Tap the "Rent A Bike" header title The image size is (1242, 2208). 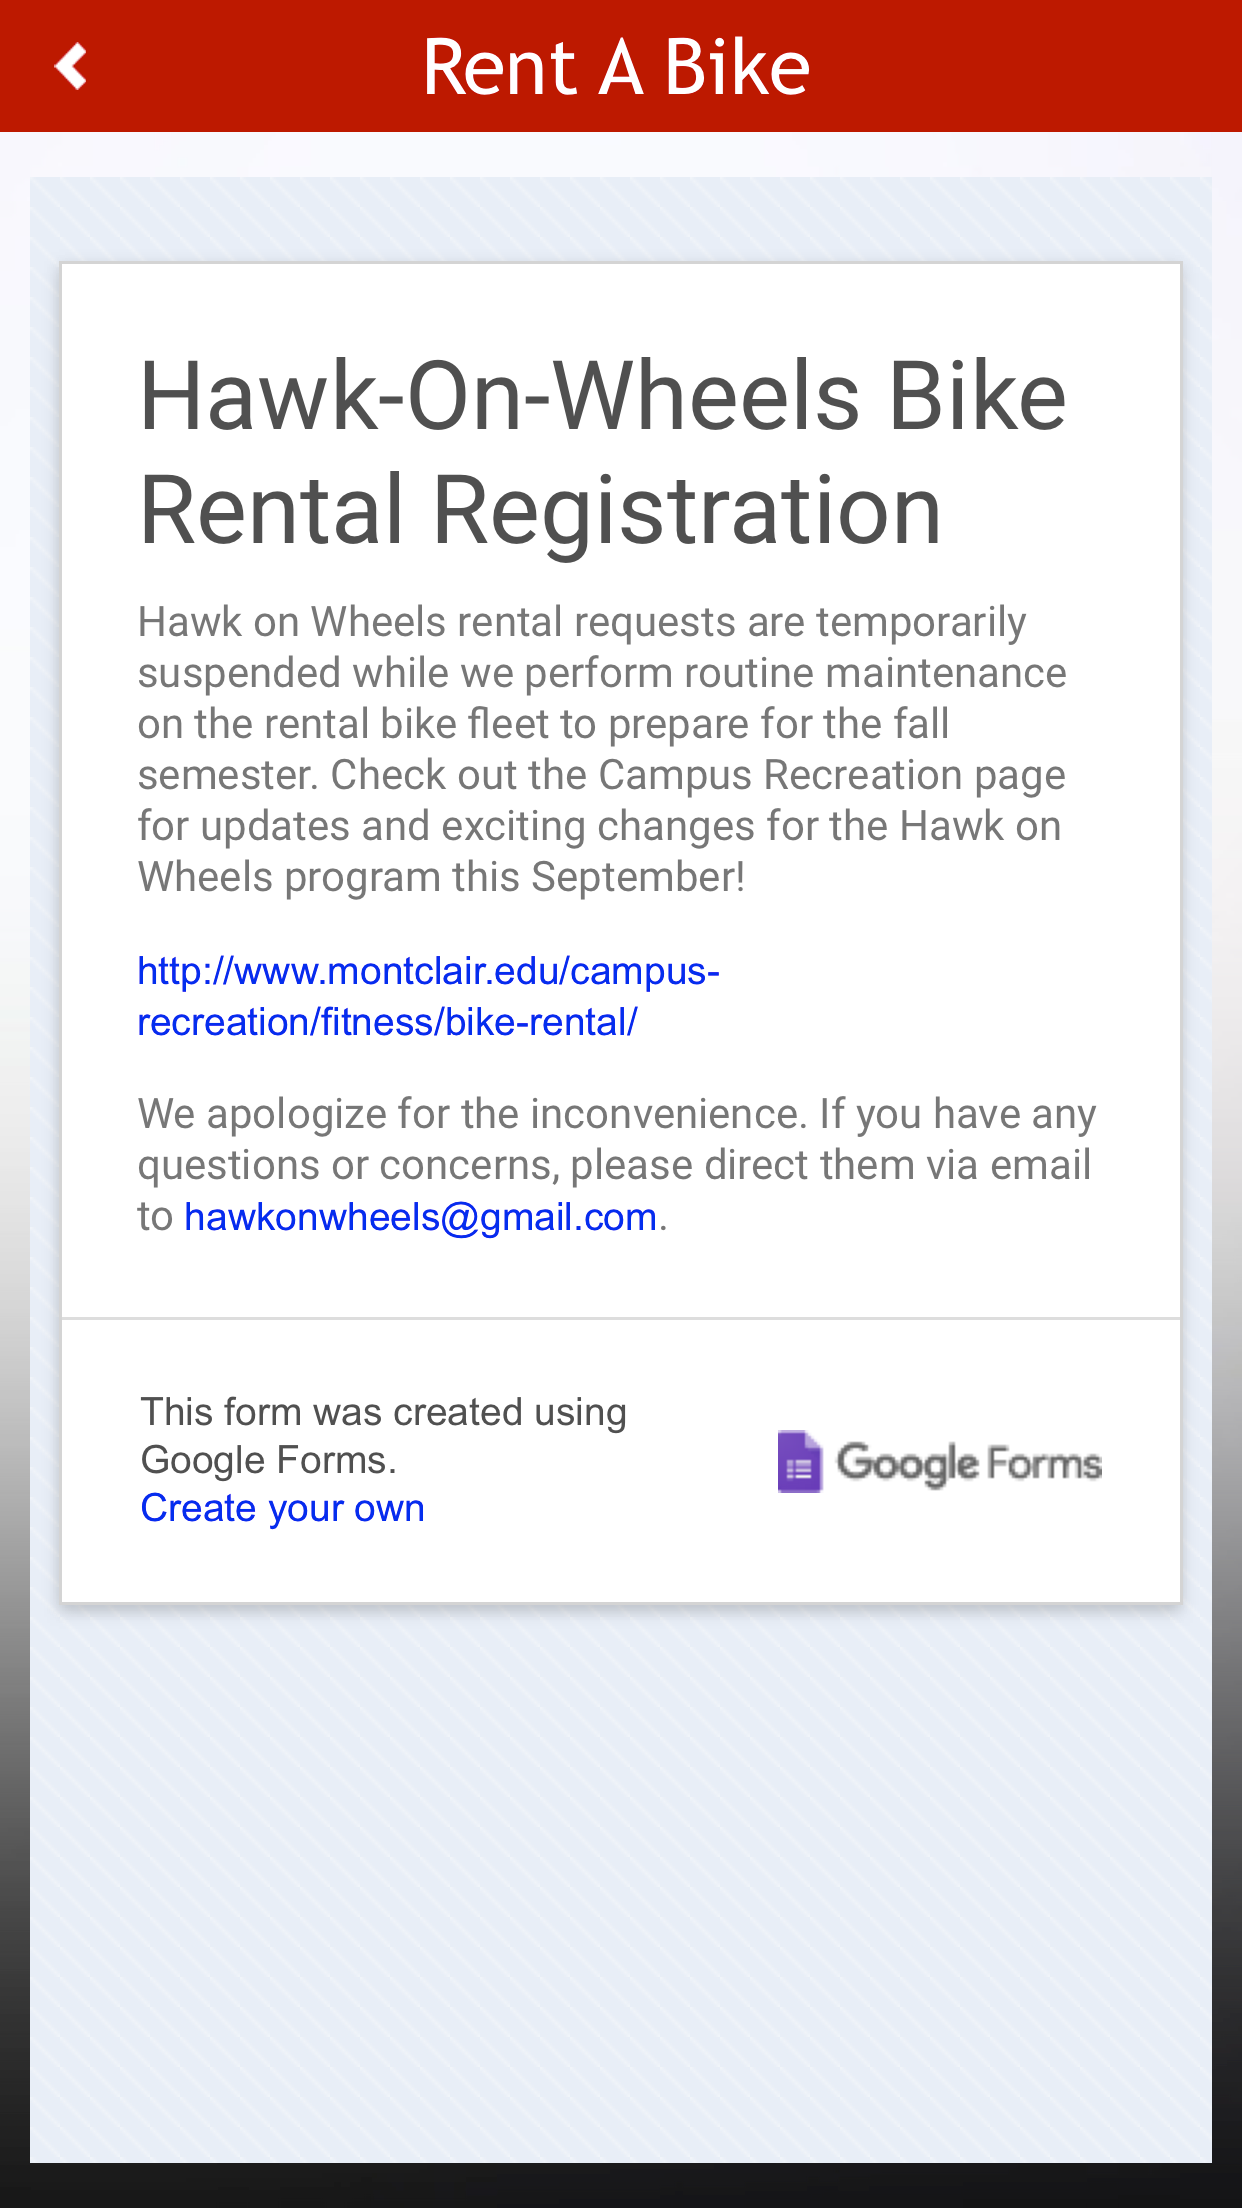coord(616,67)
